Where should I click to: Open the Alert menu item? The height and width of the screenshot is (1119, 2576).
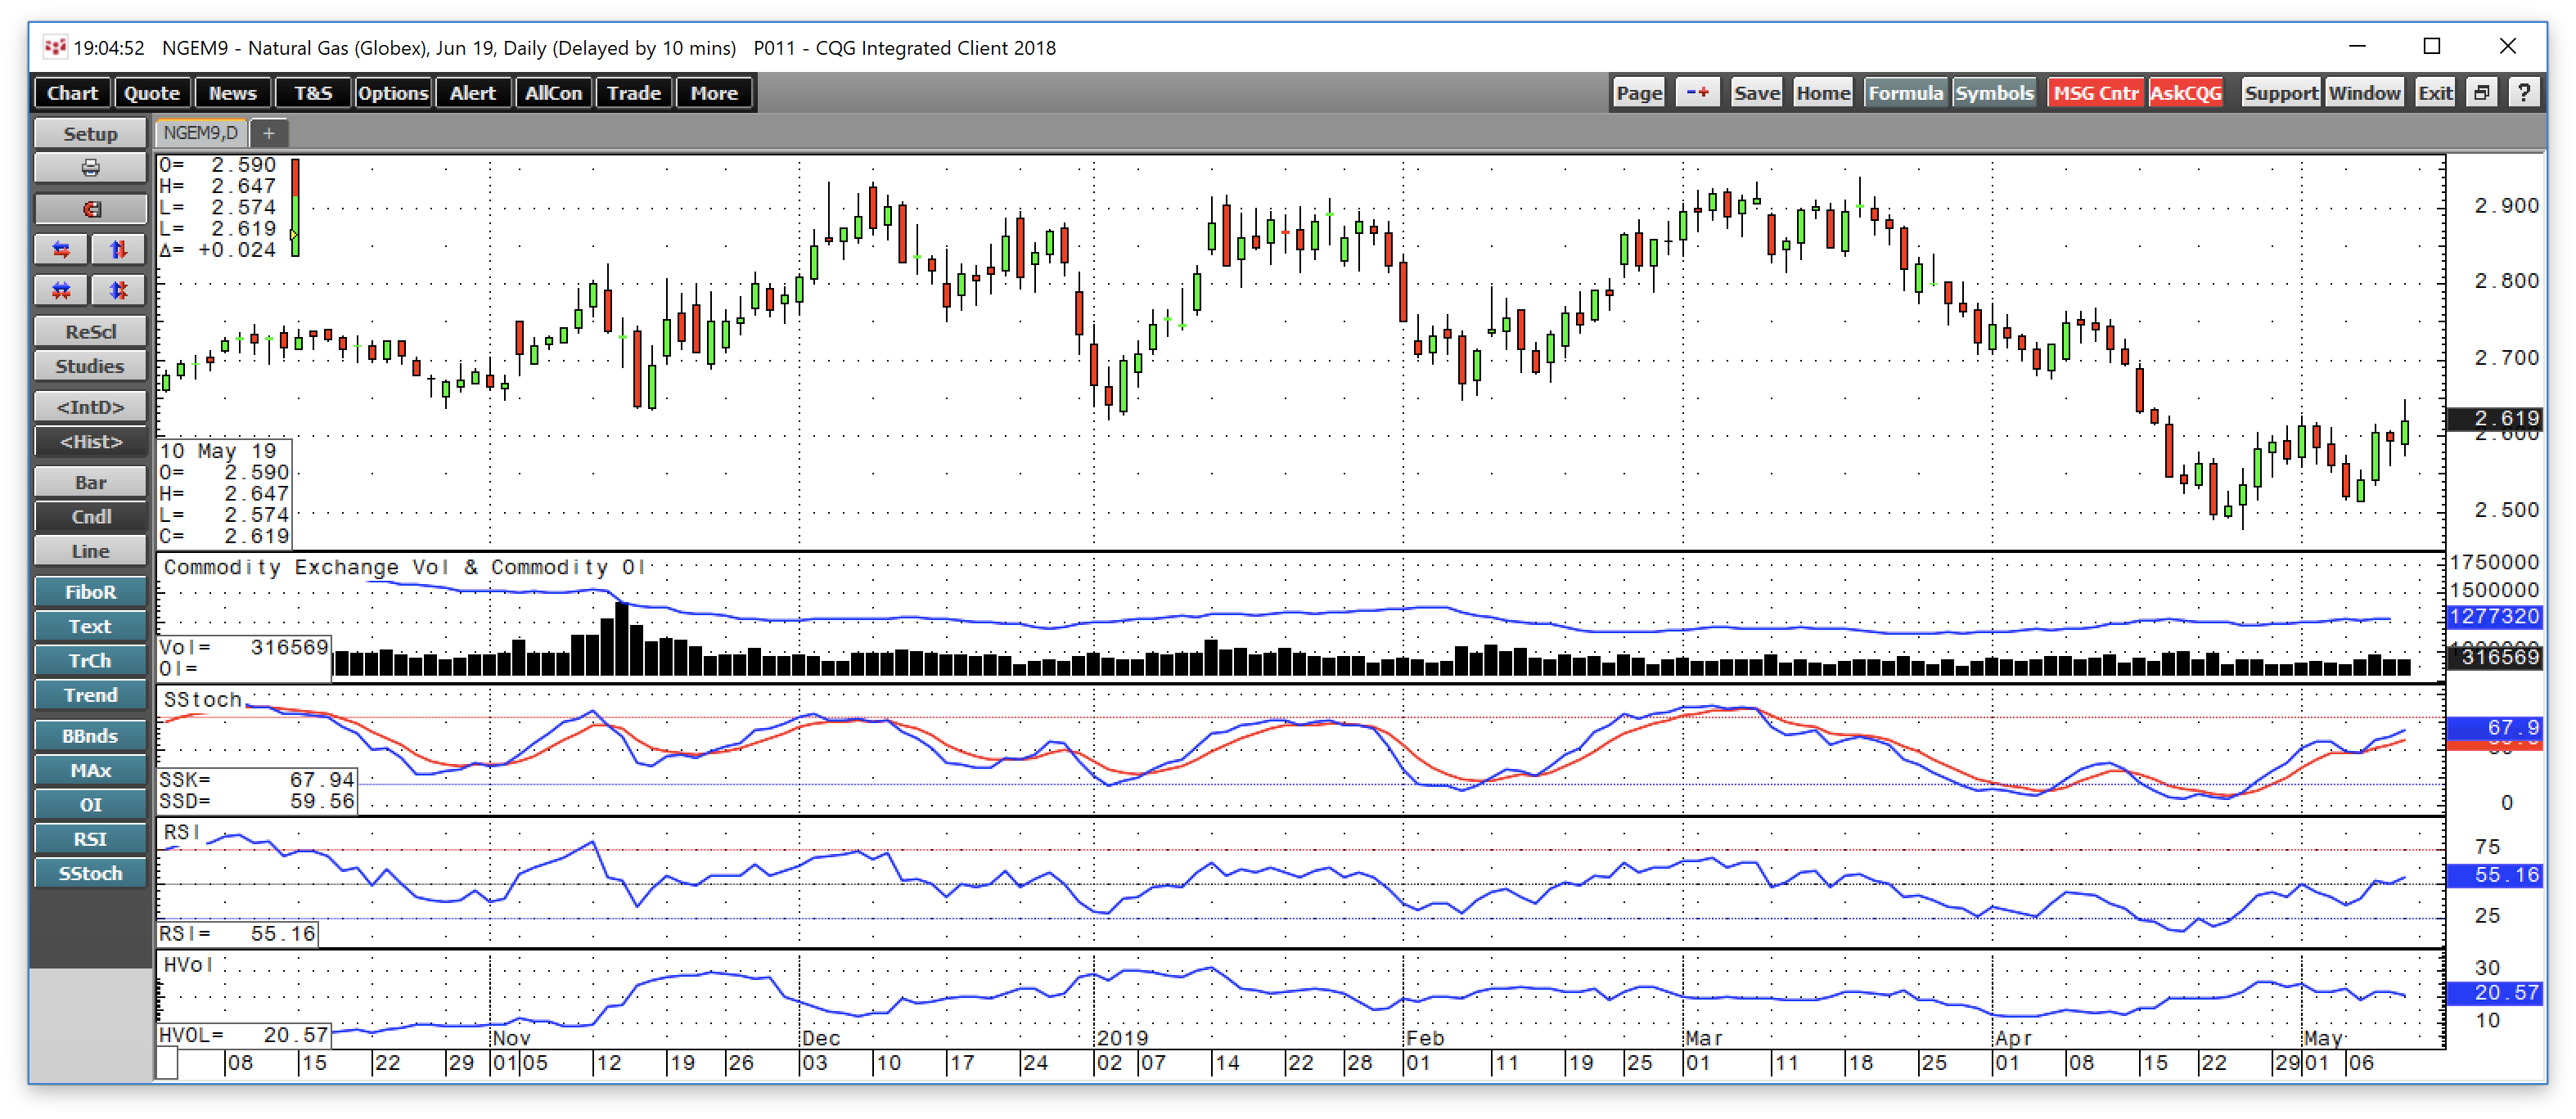(x=473, y=93)
